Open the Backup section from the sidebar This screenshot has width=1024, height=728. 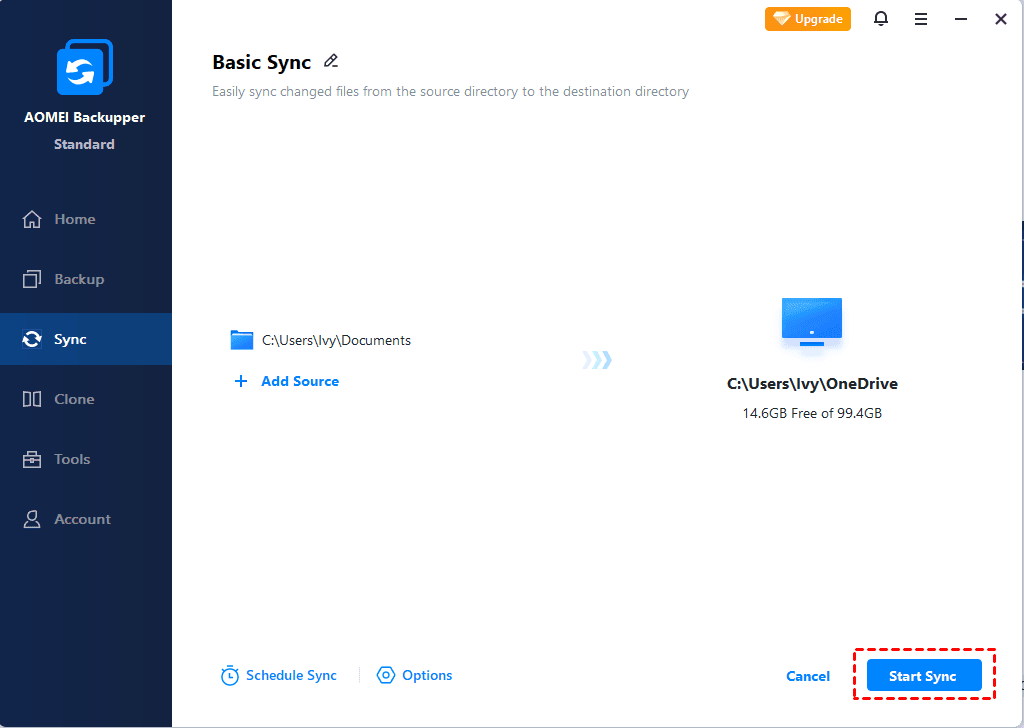pos(30,278)
